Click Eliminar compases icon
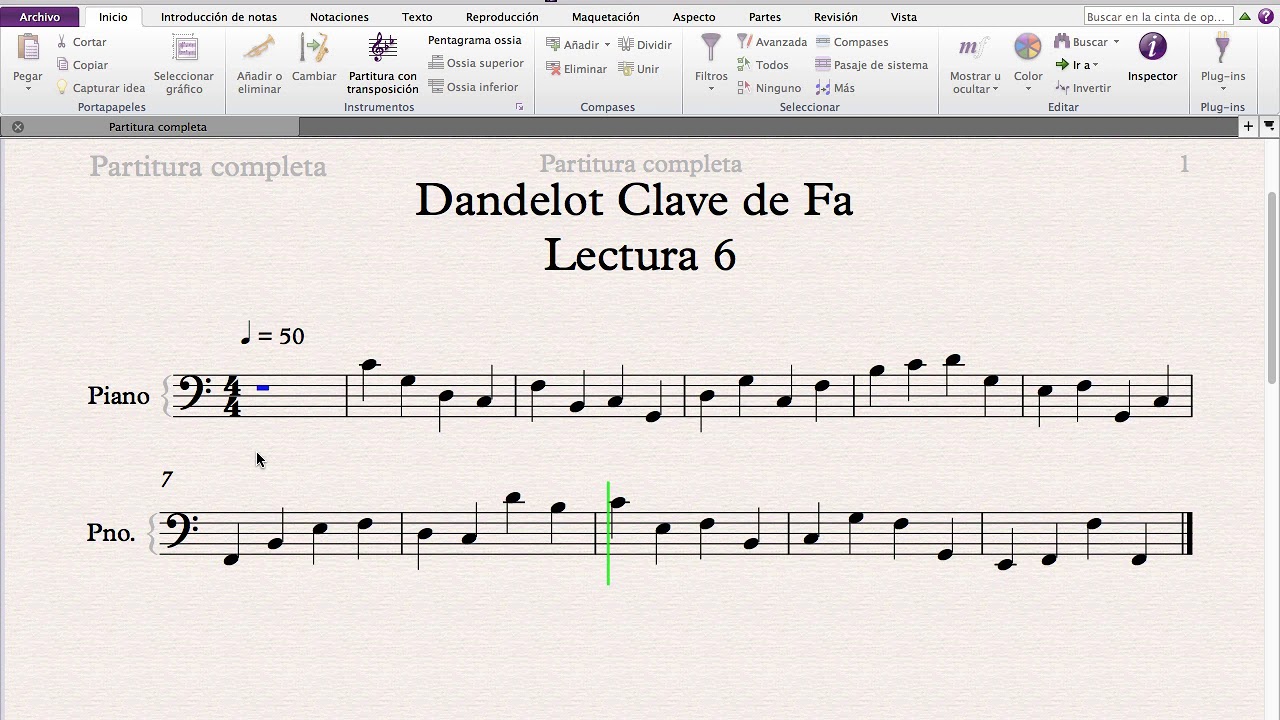1280x720 pixels. point(553,69)
